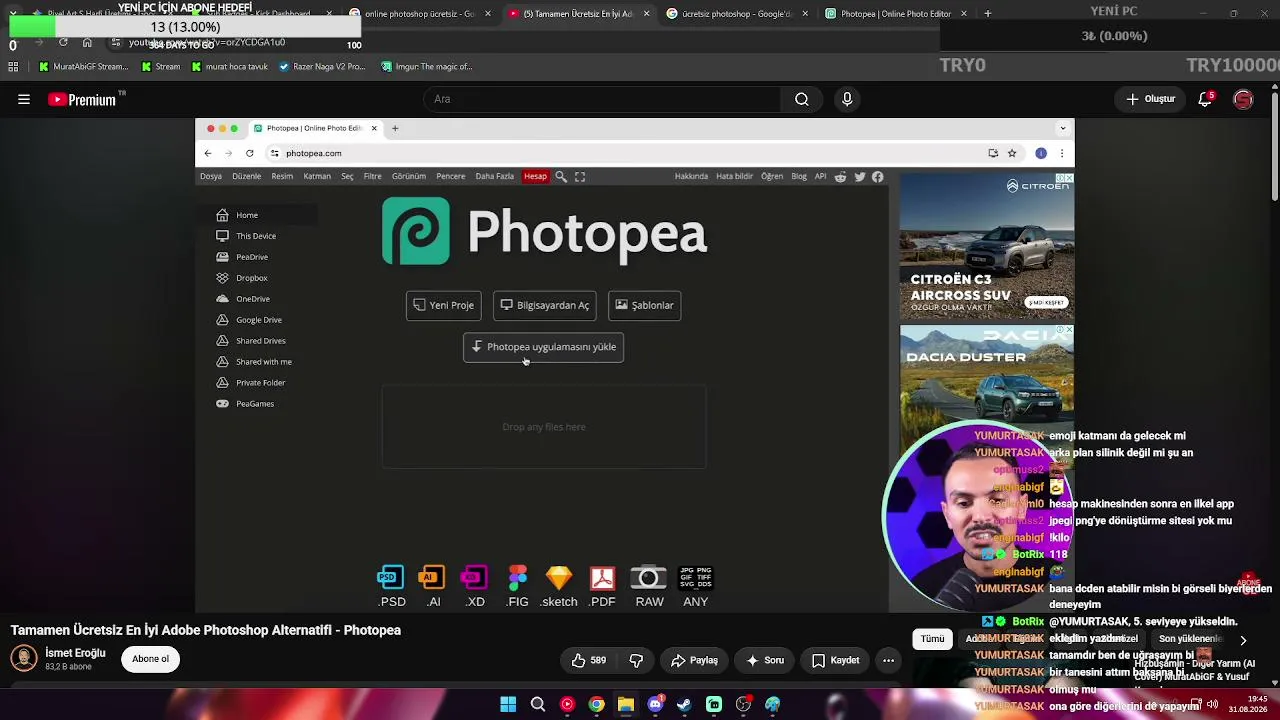Open Photopea's Reddit icon link

[840, 177]
